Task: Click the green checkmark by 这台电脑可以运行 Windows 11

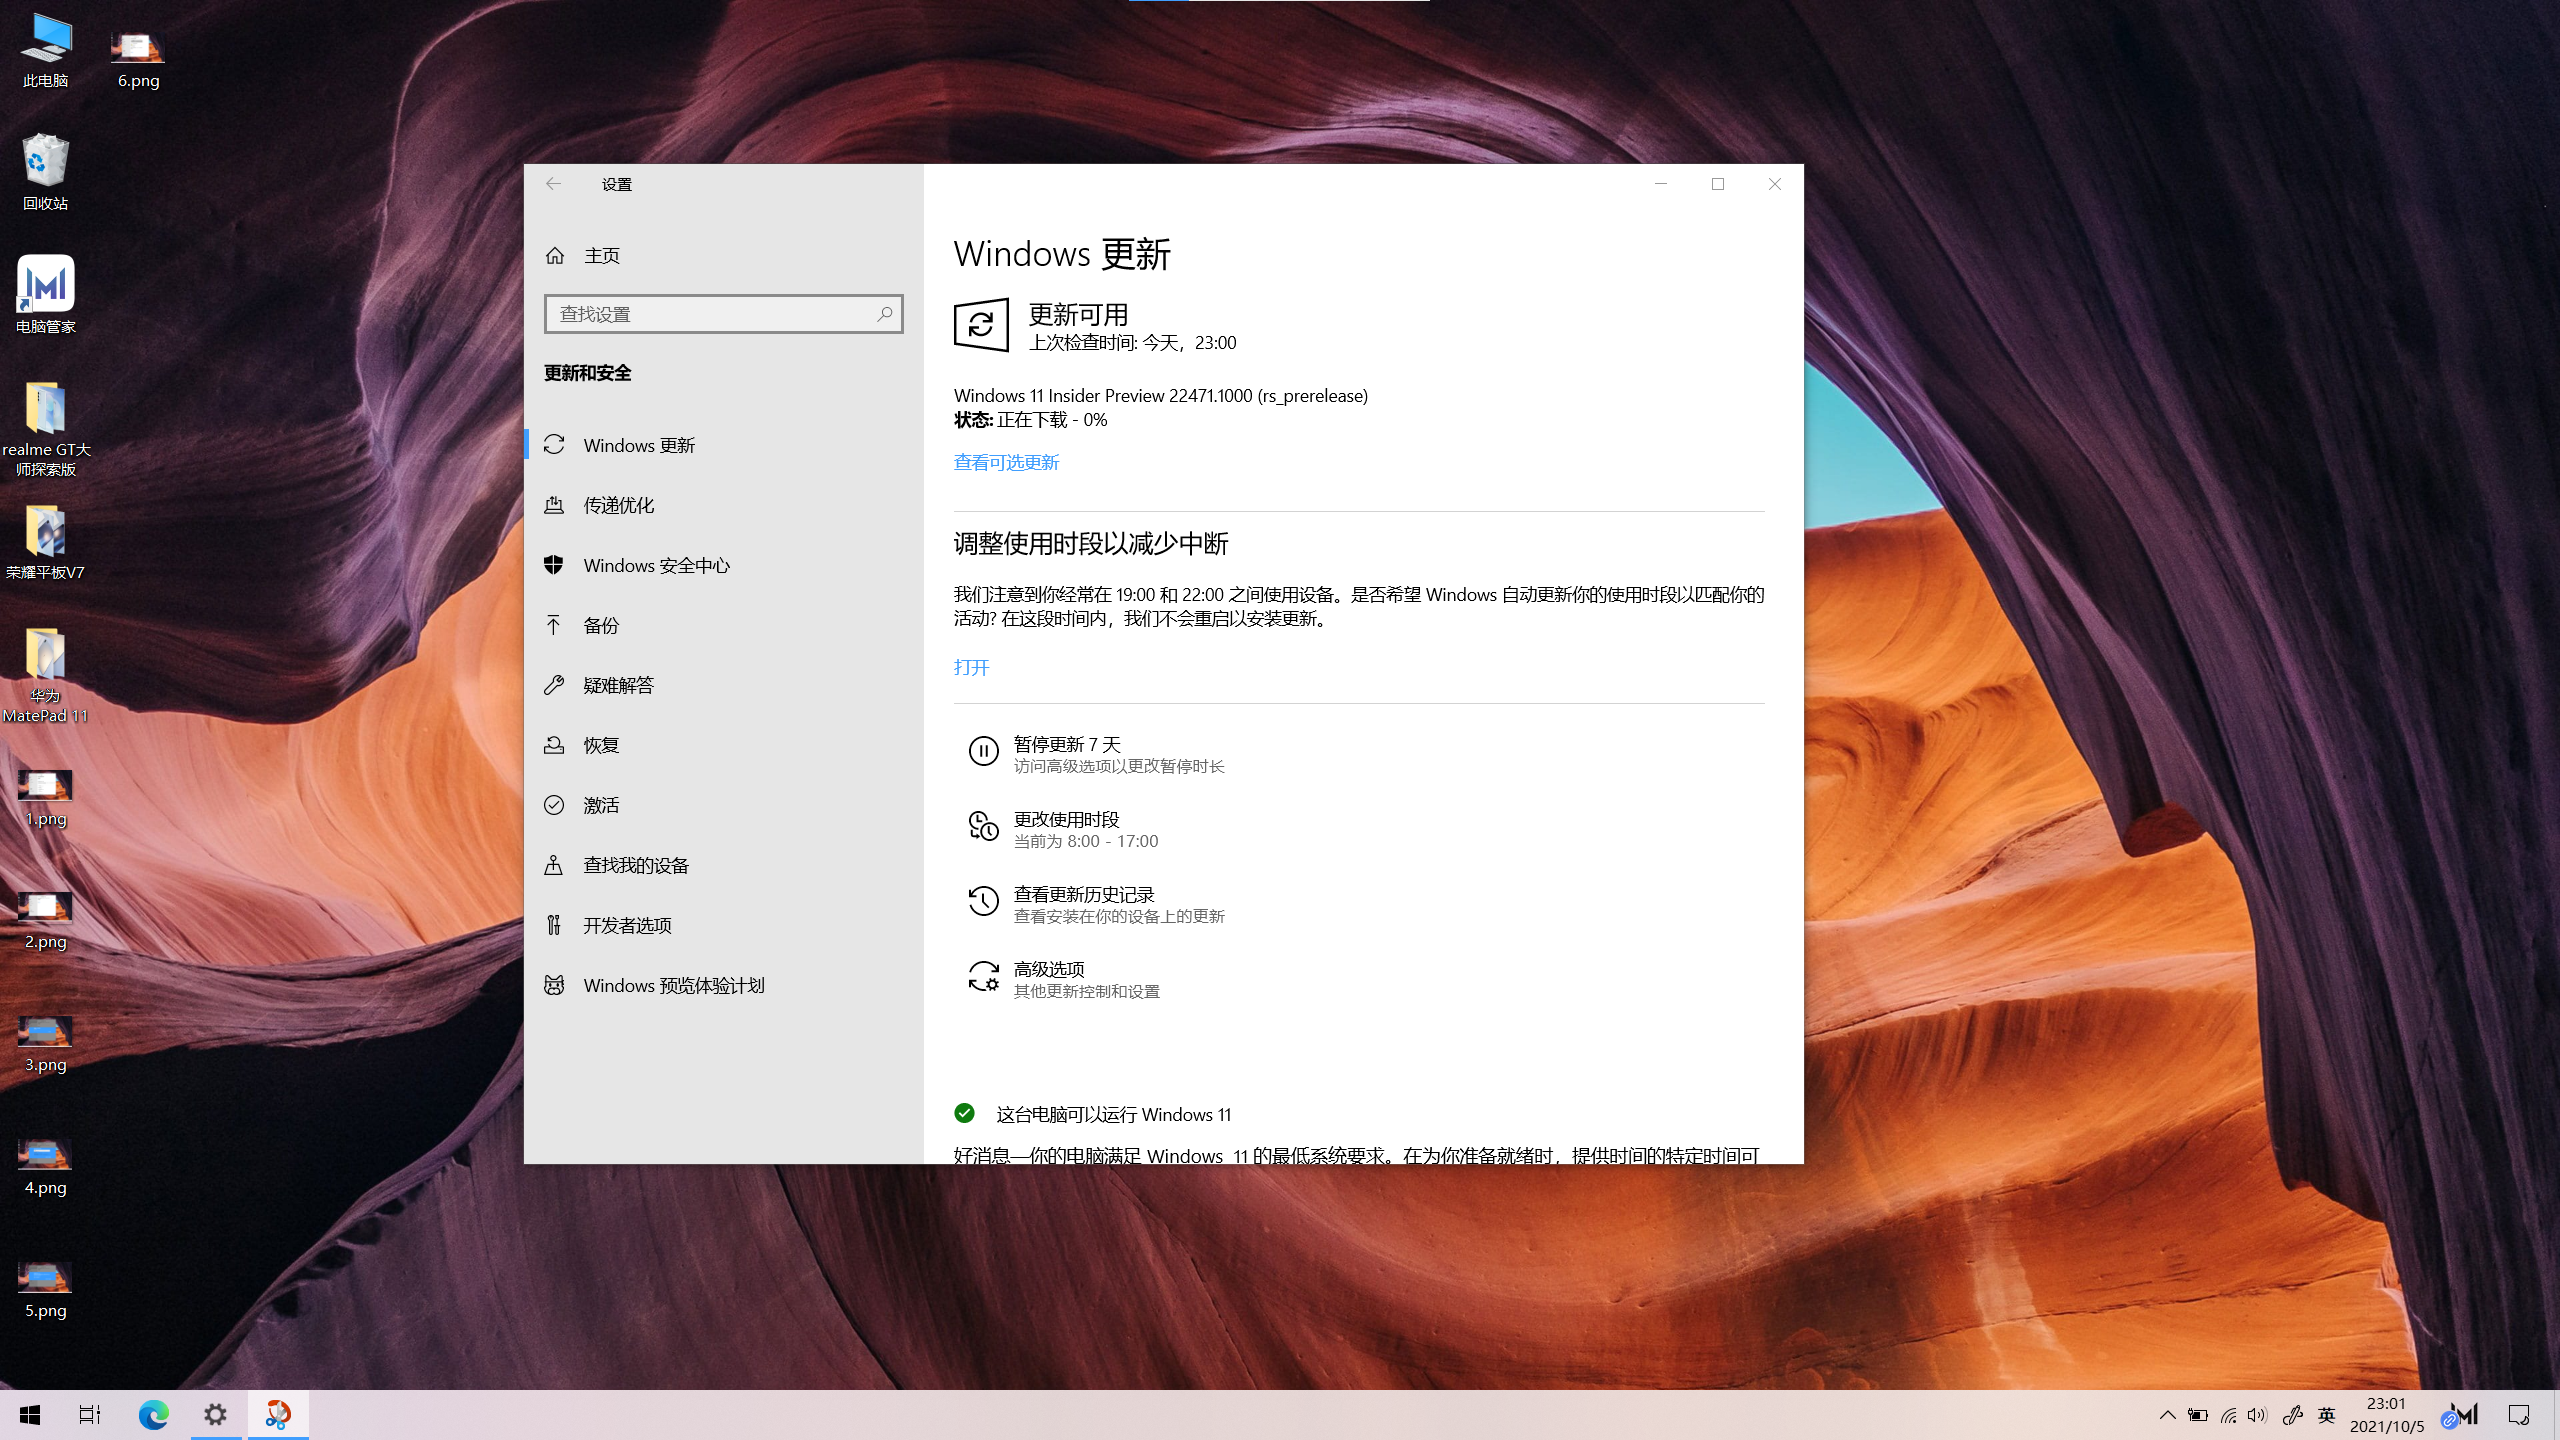Action: pos(964,1113)
